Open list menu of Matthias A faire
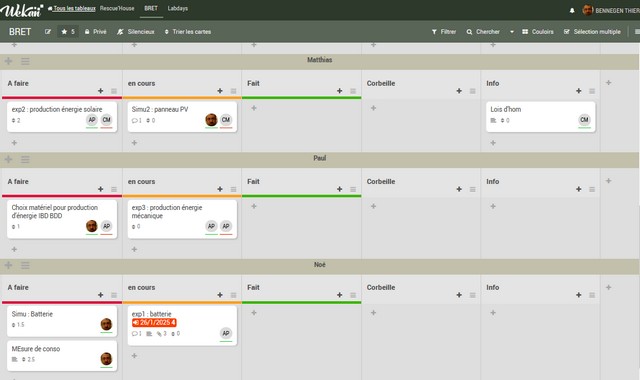This screenshot has width=640, height=380. [x=114, y=91]
